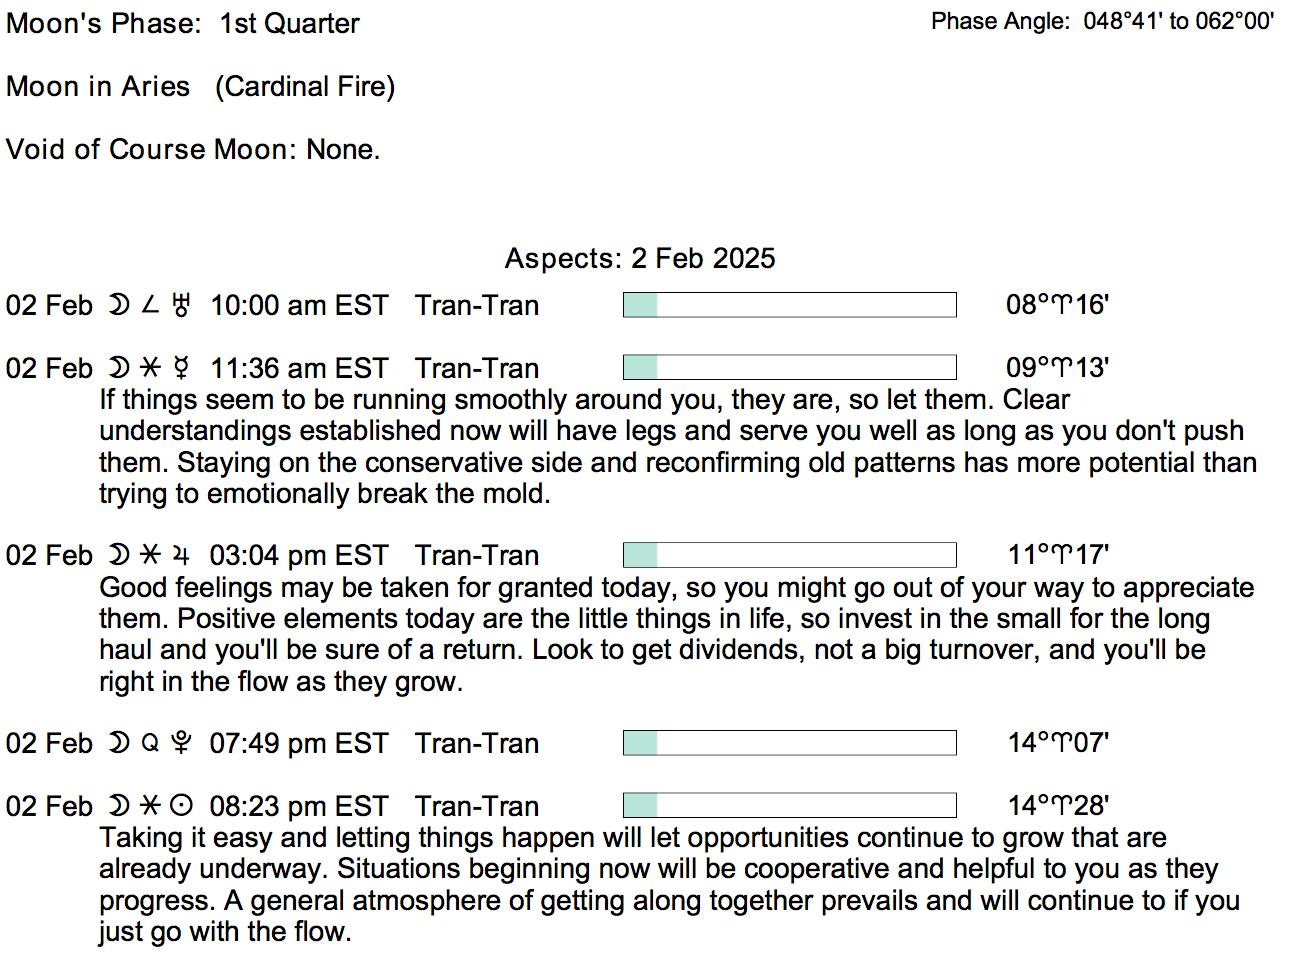1296x964 pixels.
Task: Click the Pluto glyph in the 07:49 pm aspect
Action: coord(181,743)
